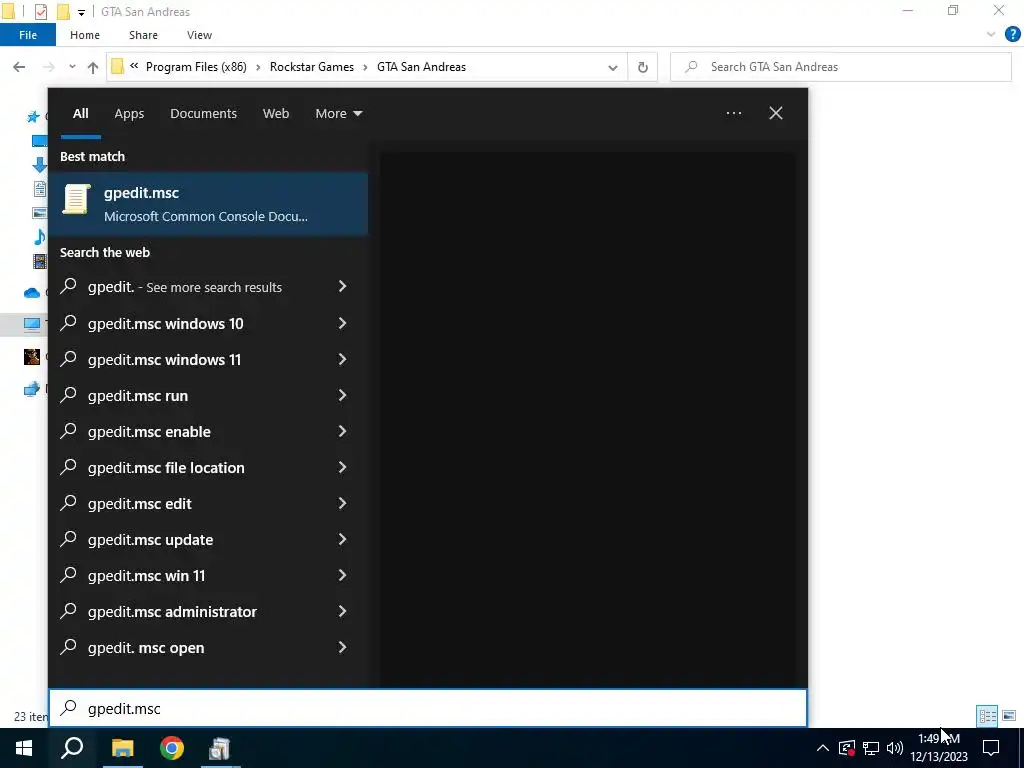Switch to the Apps search tab
Image resolution: width=1024 pixels, height=768 pixels.
(129, 114)
